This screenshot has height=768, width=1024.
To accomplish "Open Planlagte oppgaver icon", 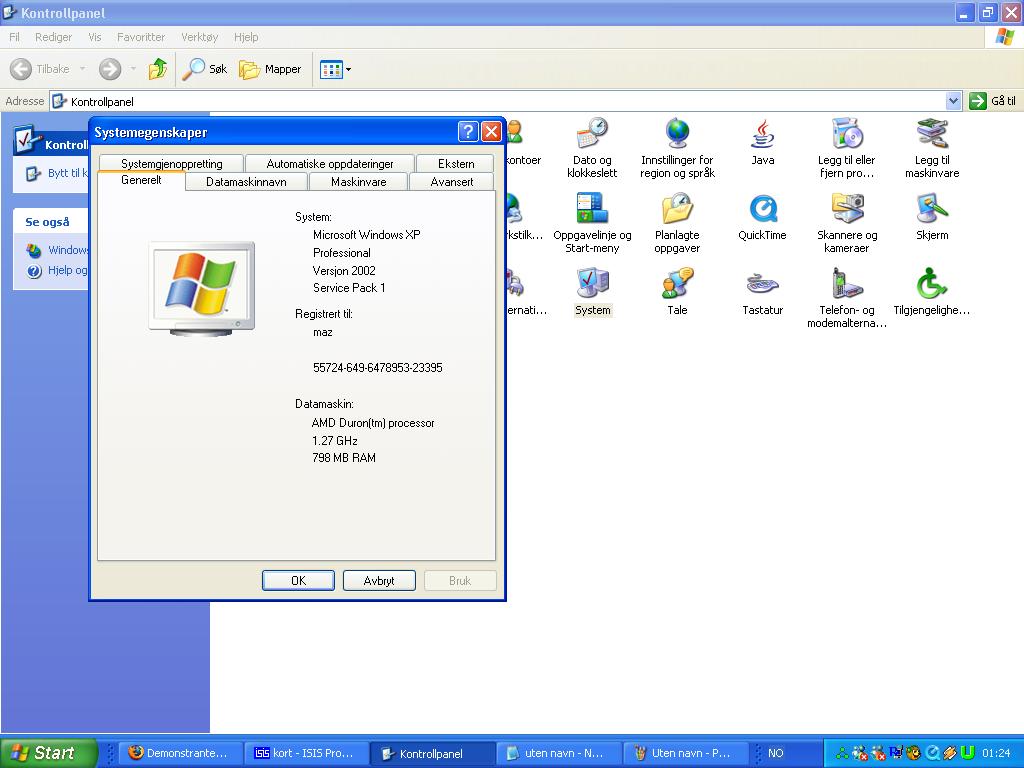I will click(x=677, y=223).
